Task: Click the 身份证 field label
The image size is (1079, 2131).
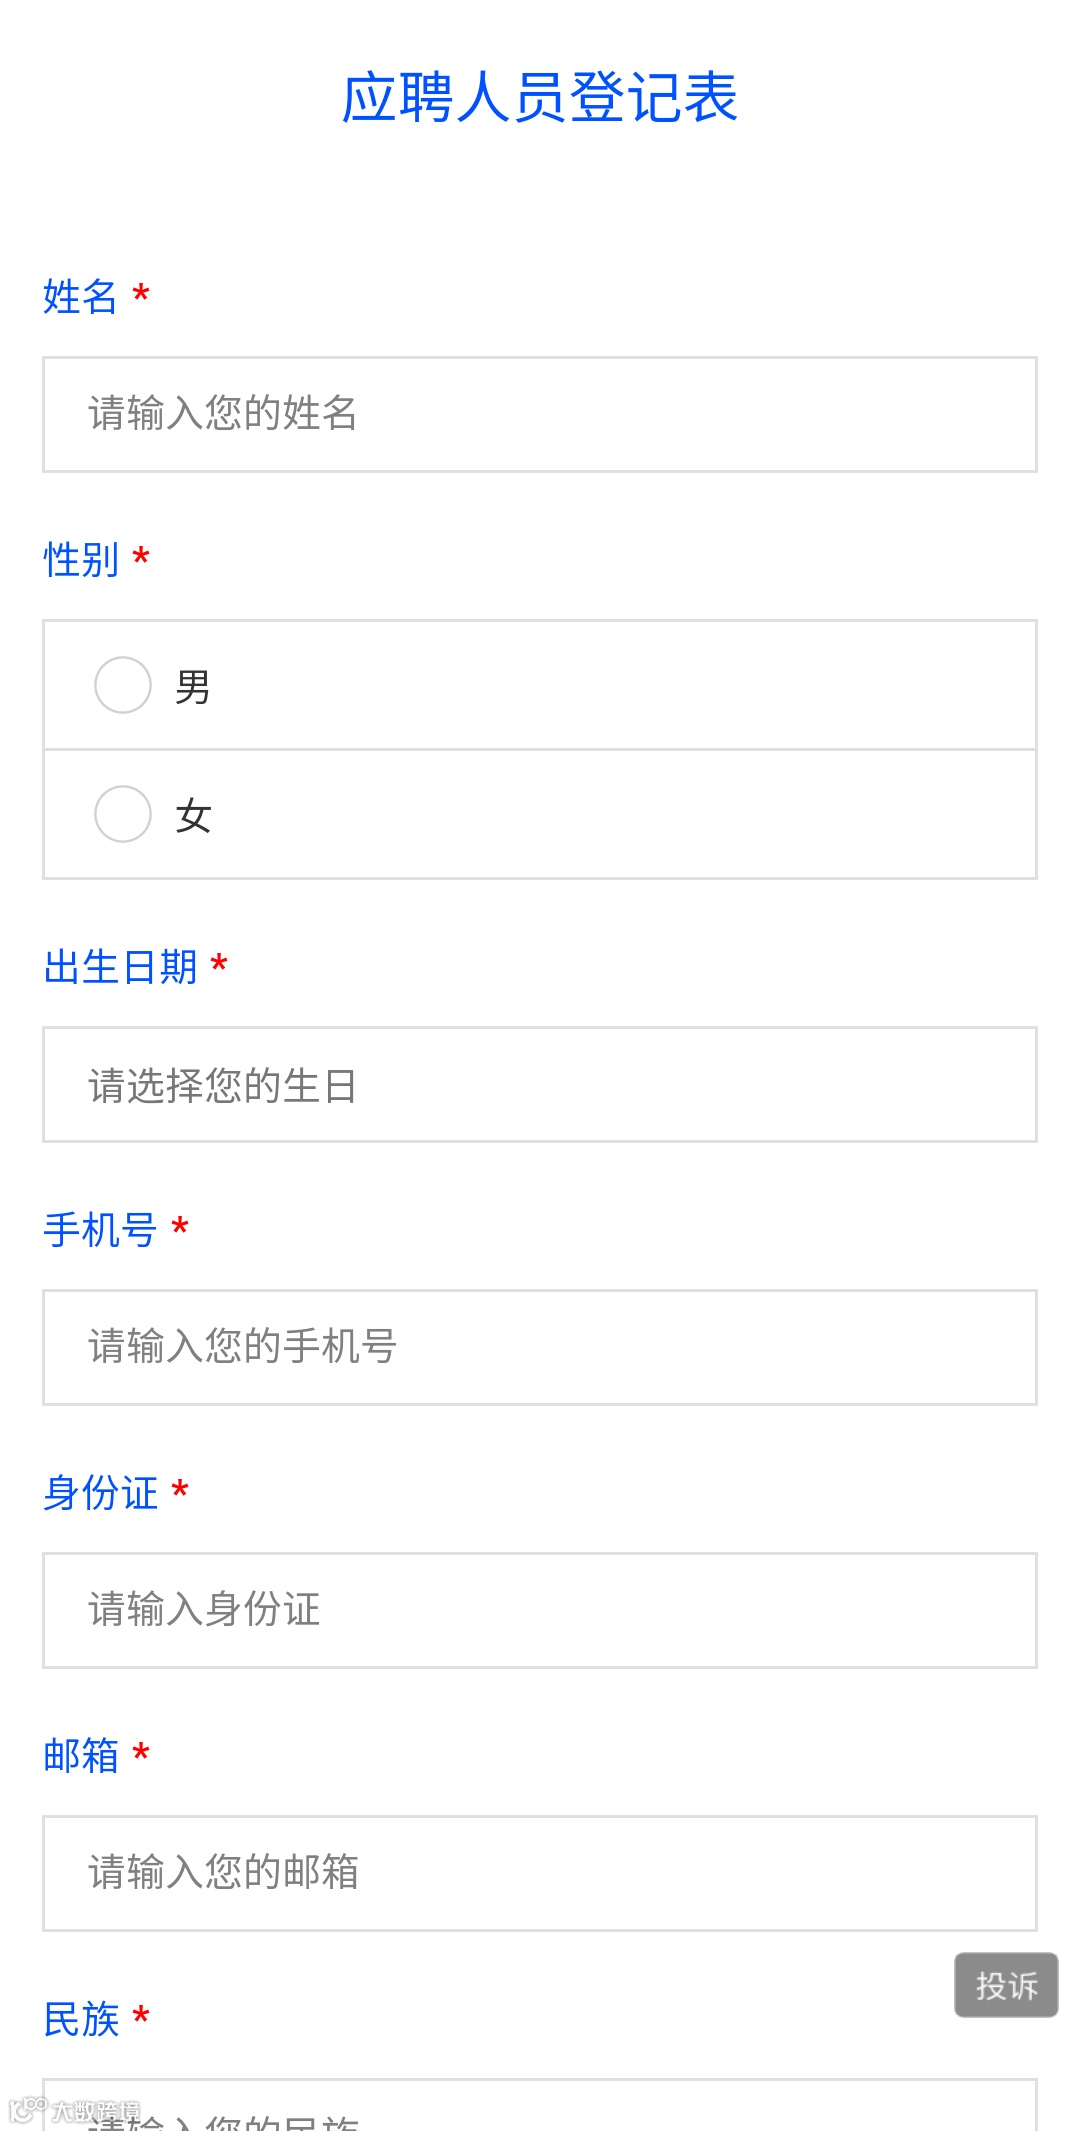Action: point(100,1493)
